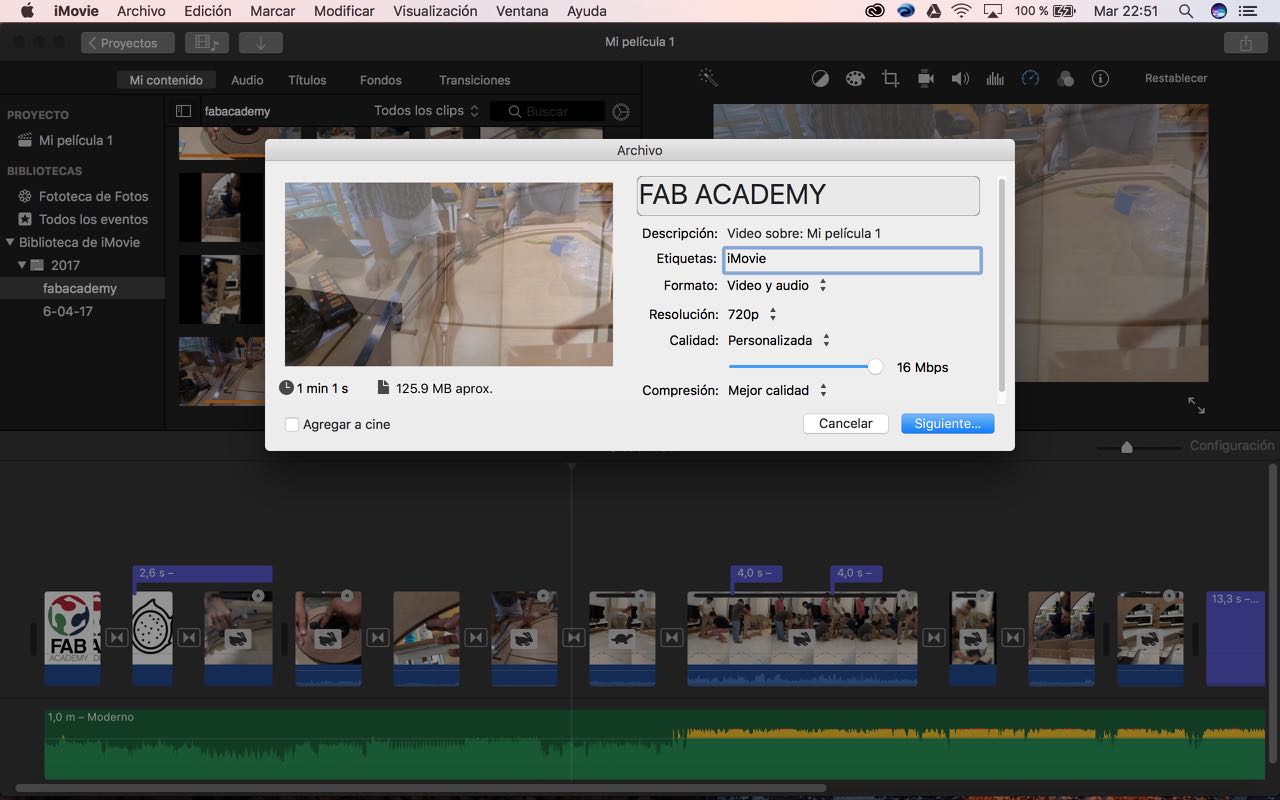This screenshot has width=1280, height=800.
Task: Open the Formato dropdown
Action: click(x=777, y=285)
